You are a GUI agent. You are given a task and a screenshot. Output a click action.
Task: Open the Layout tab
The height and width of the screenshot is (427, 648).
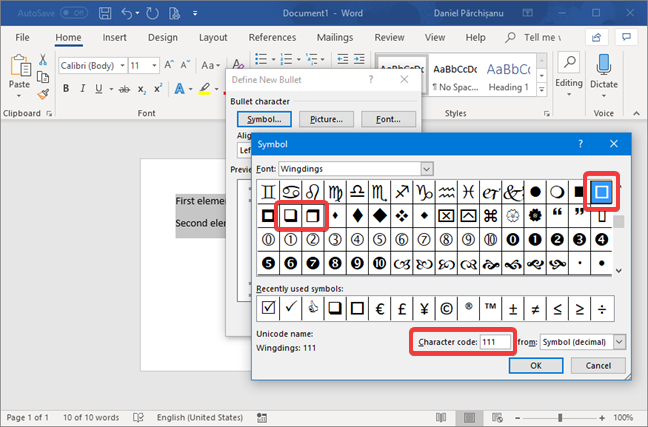click(x=213, y=38)
